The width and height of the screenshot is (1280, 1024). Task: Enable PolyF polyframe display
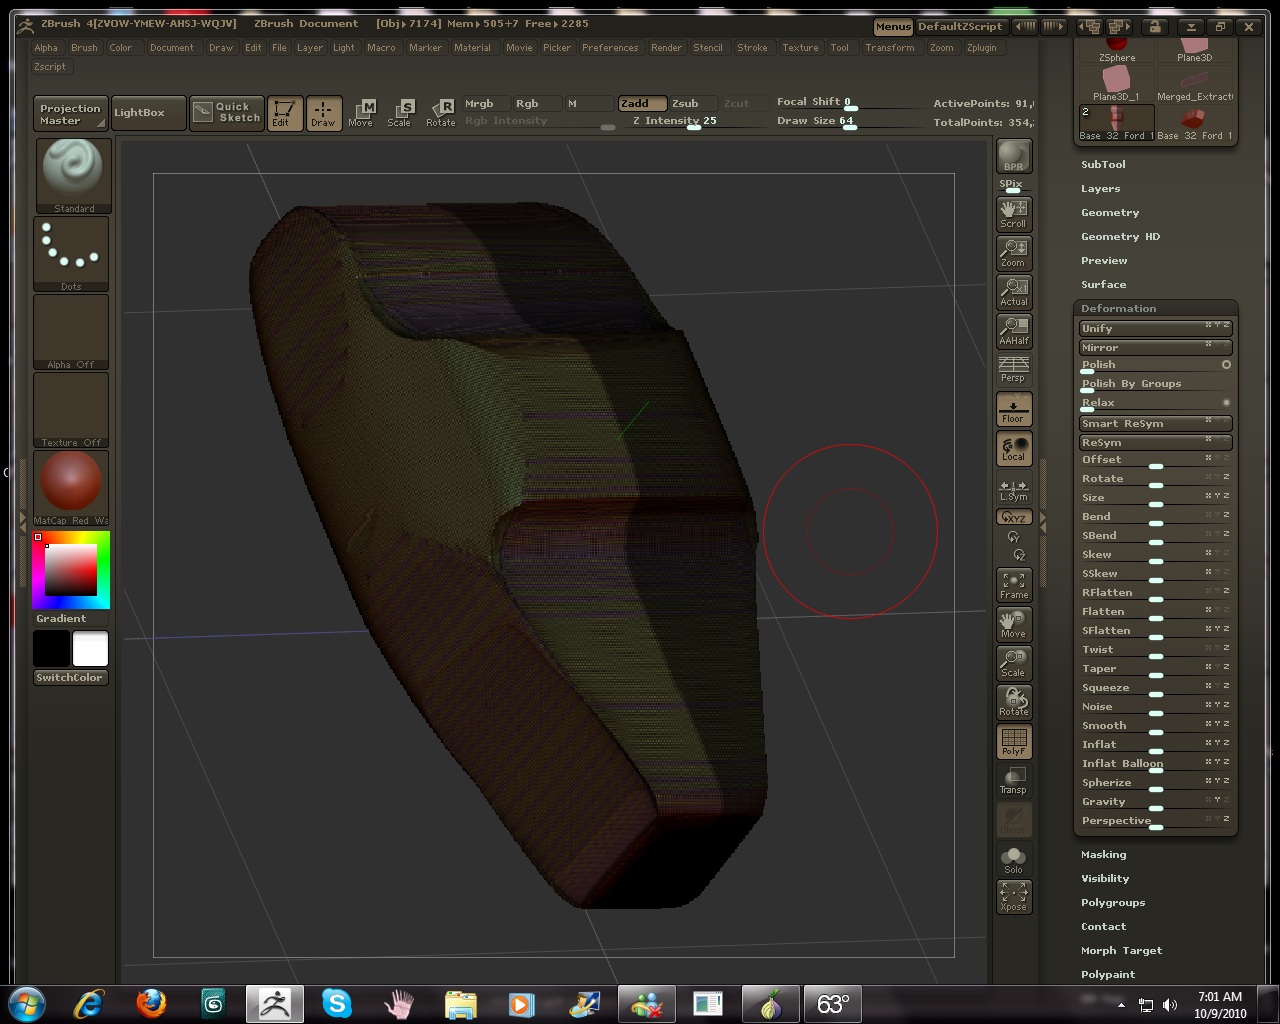pyautogui.click(x=1013, y=741)
